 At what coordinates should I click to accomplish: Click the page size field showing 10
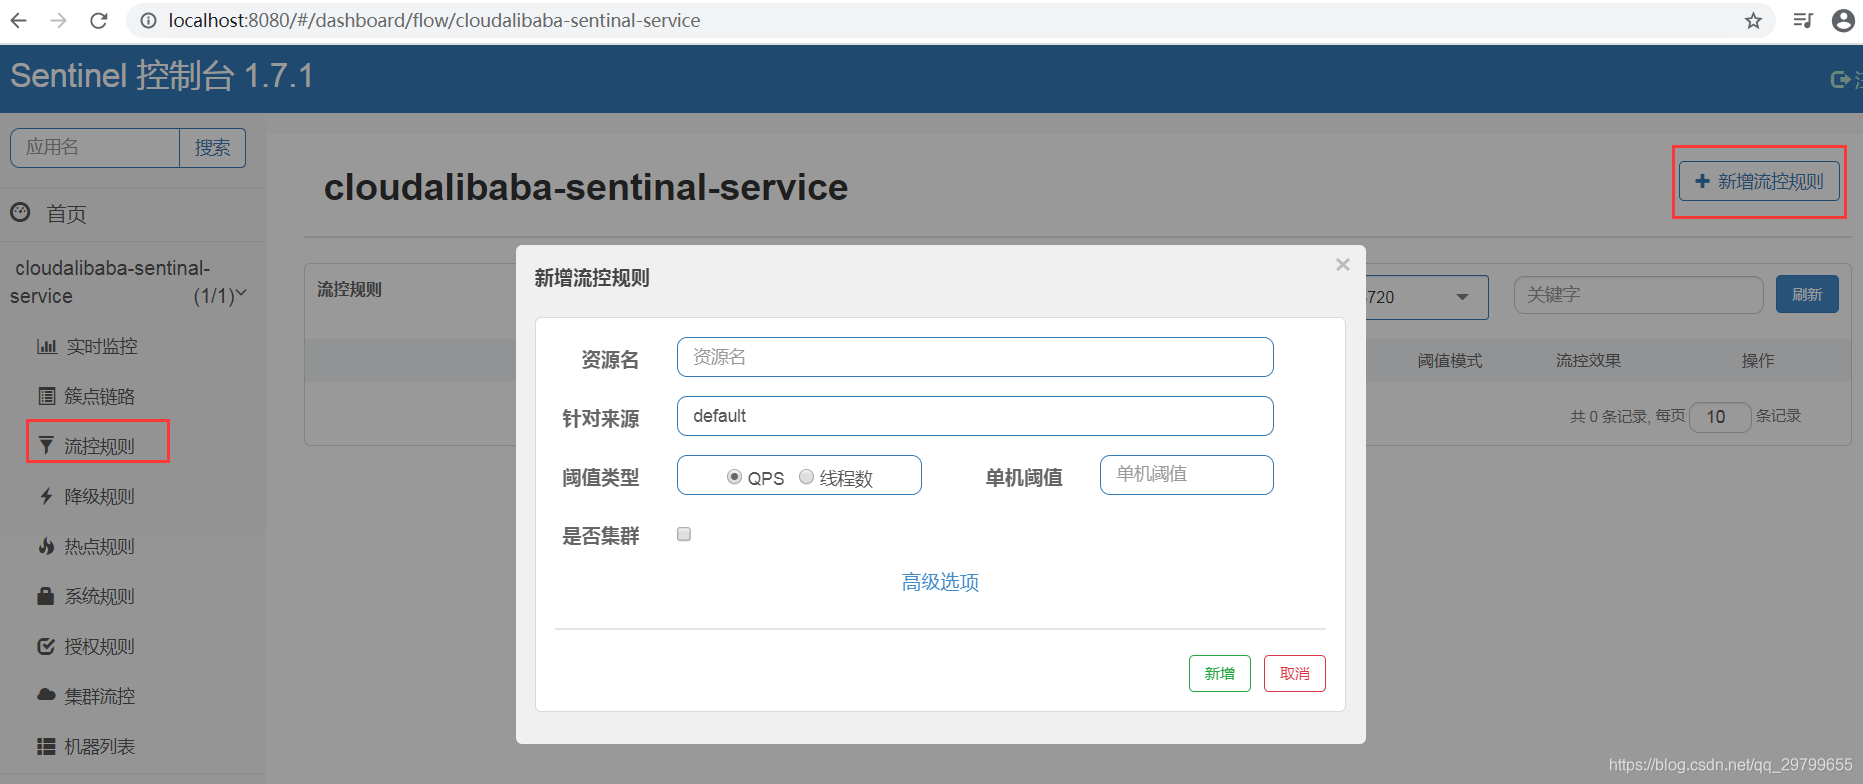1719,416
